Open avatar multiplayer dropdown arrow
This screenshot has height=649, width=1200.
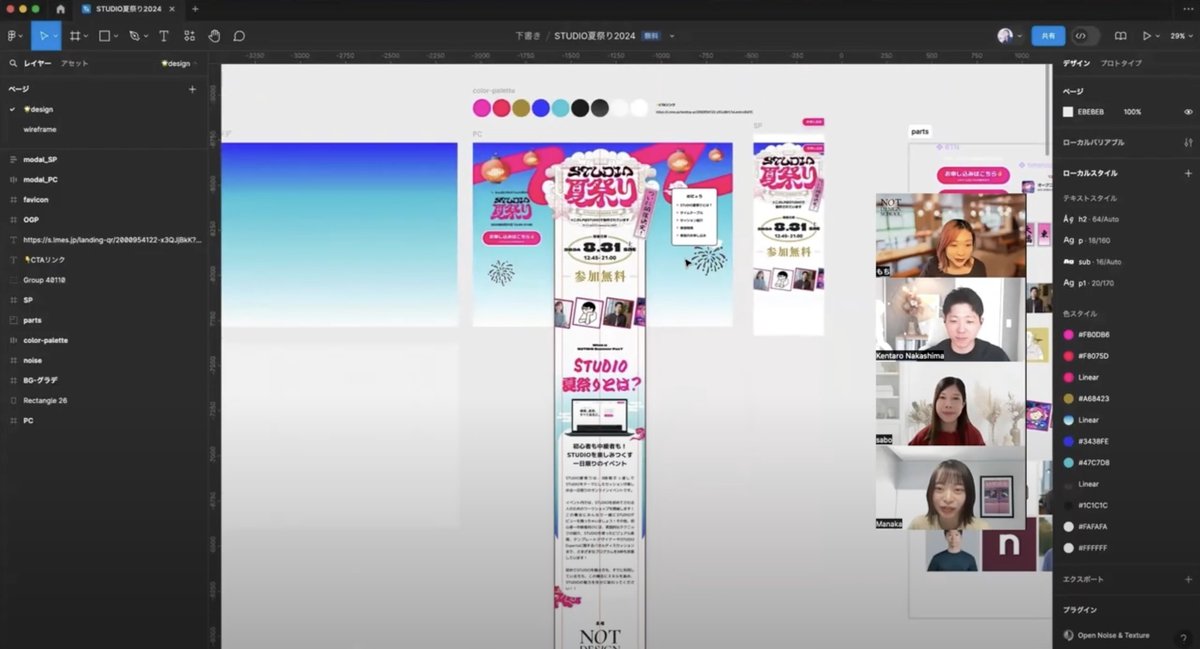tap(1019, 36)
